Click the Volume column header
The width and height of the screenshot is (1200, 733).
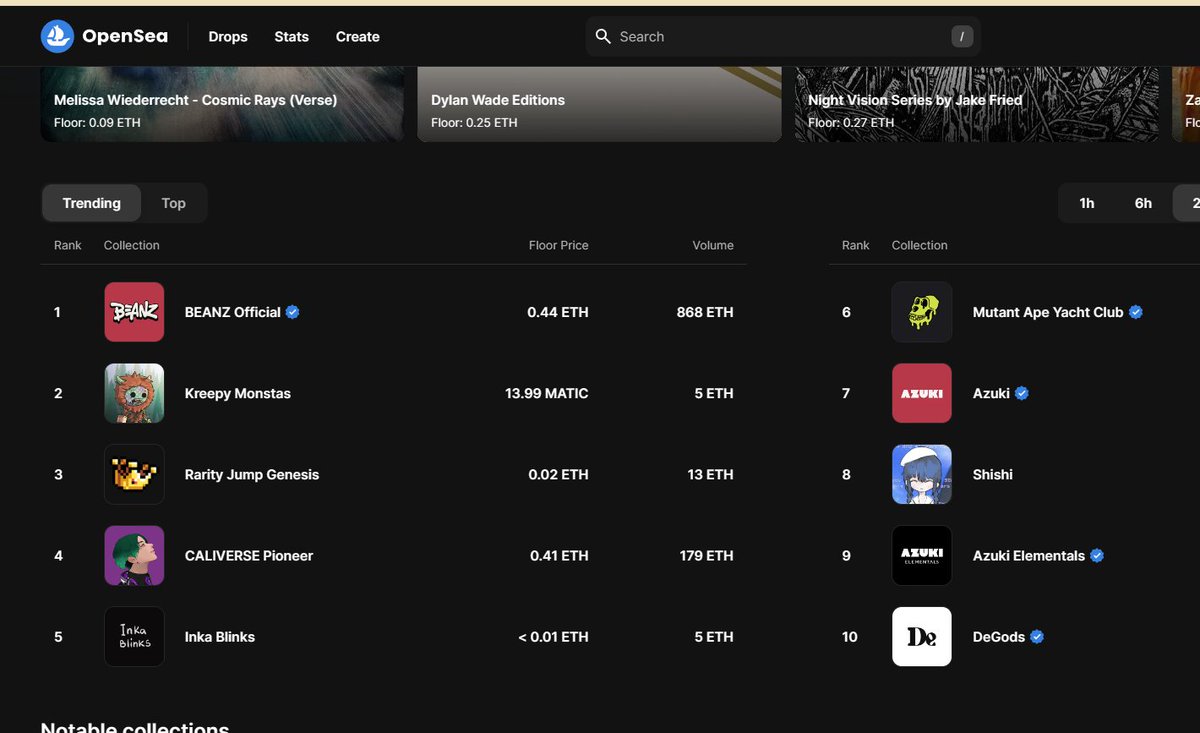point(713,245)
